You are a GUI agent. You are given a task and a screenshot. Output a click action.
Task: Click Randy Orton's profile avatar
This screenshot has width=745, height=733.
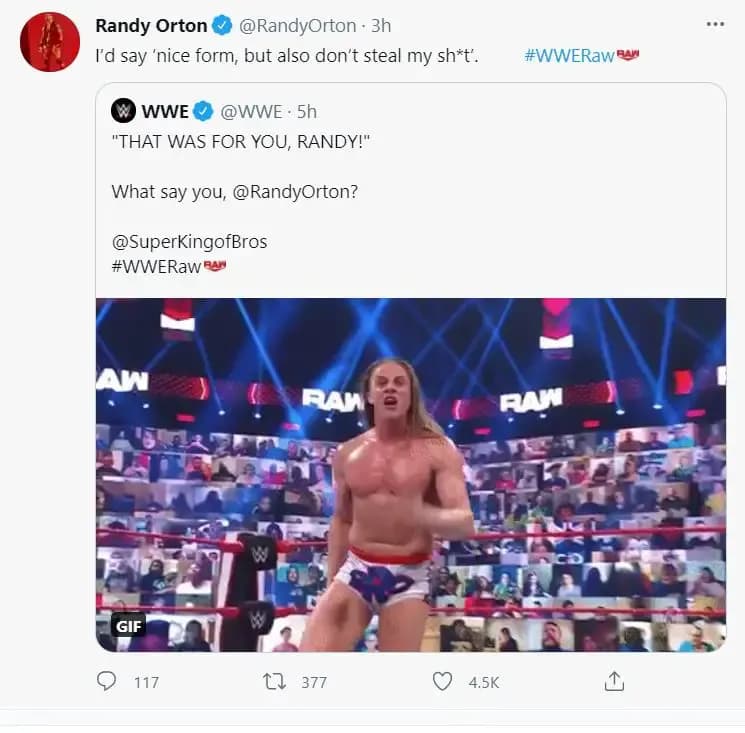pos(49,42)
